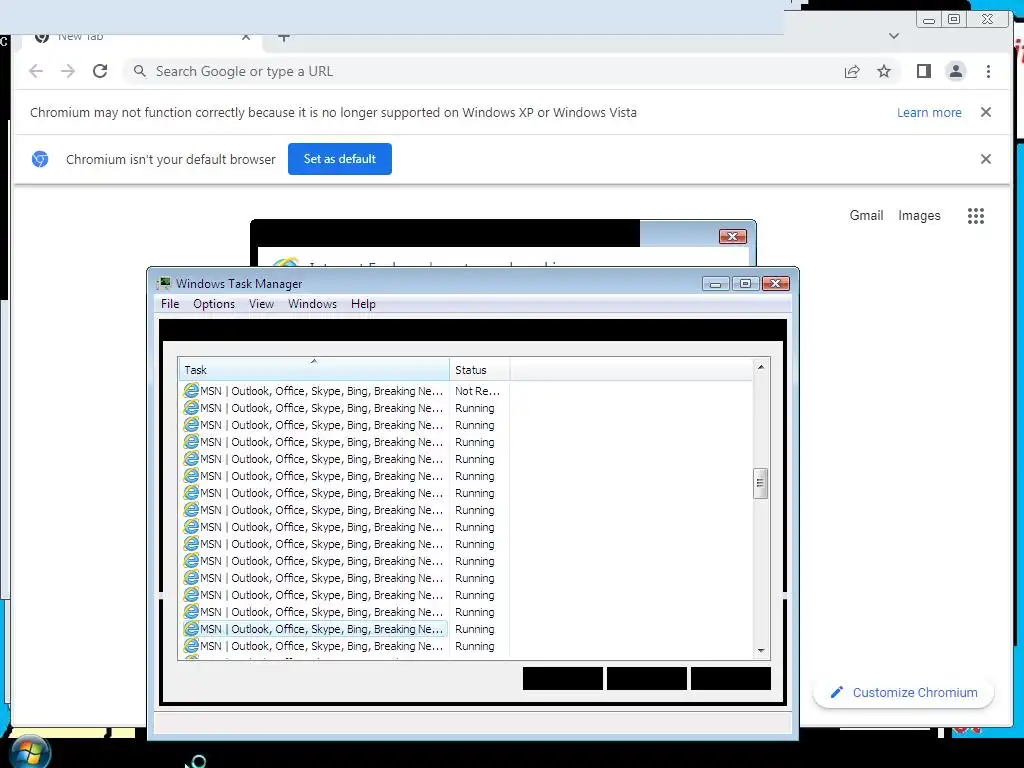This screenshot has width=1024, height=768.
Task: Click the Not Re... status cell
Action: 477,391
